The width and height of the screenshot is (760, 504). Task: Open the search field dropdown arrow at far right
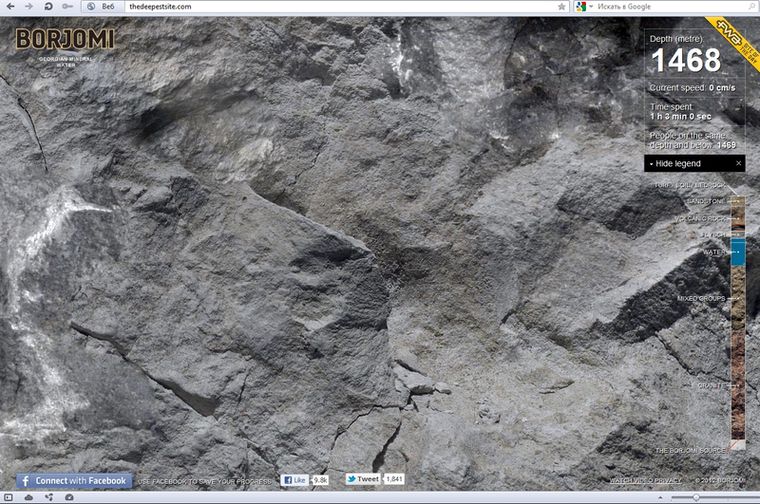pyautogui.click(x=751, y=6)
